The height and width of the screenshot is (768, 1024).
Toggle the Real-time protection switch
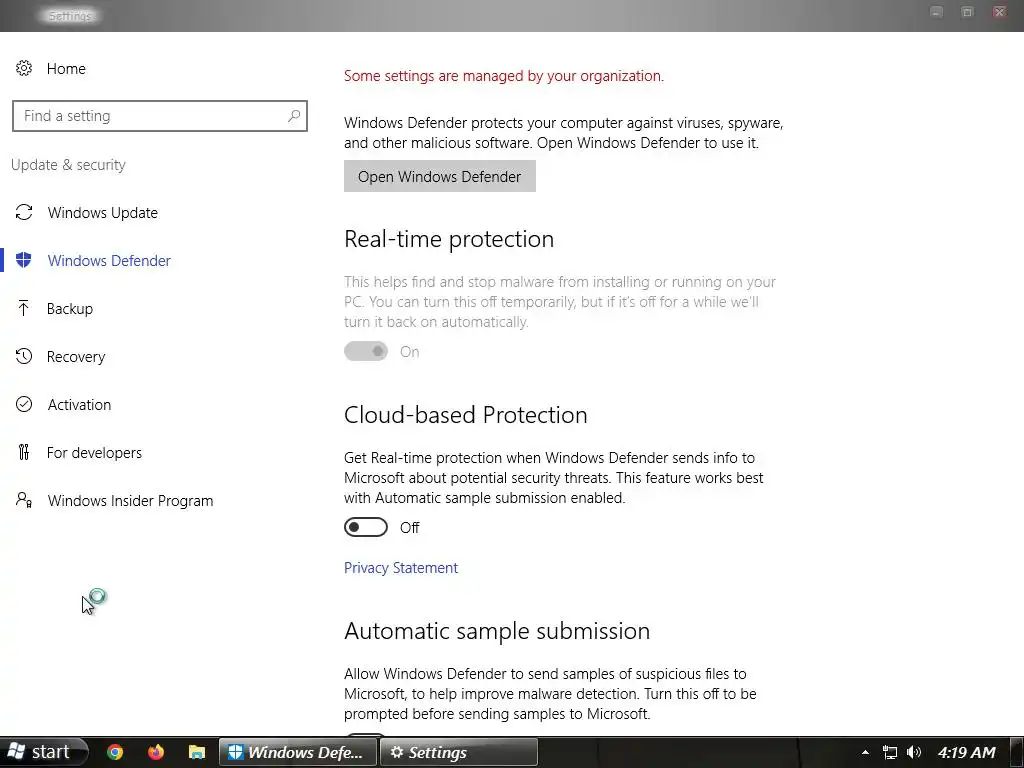tap(366, 351)
